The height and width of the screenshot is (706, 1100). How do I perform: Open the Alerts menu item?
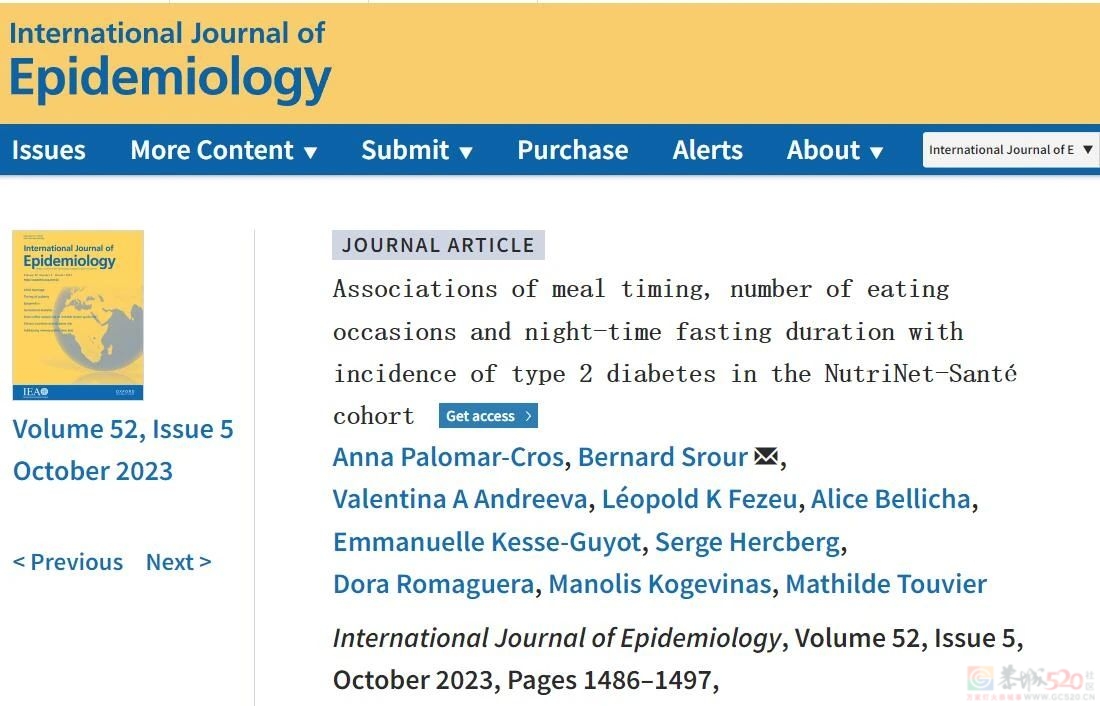point(707,151)
